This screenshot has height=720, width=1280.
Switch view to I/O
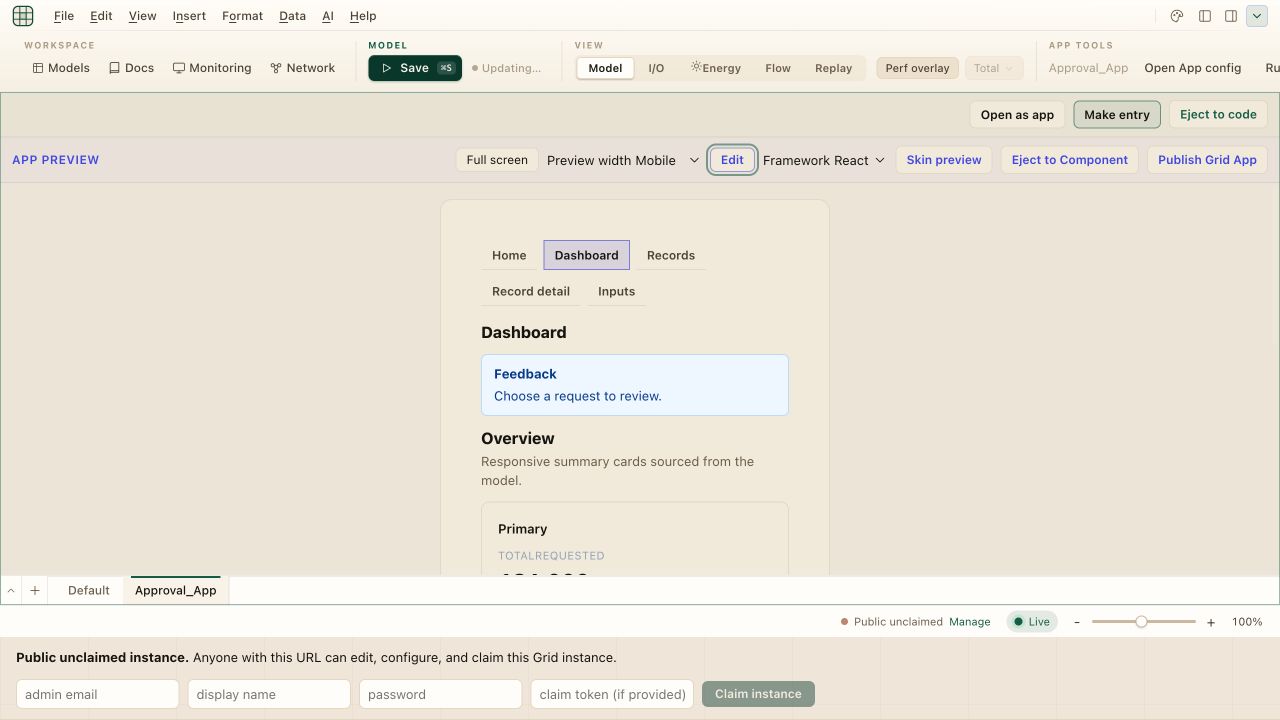(x=656, y=68)
